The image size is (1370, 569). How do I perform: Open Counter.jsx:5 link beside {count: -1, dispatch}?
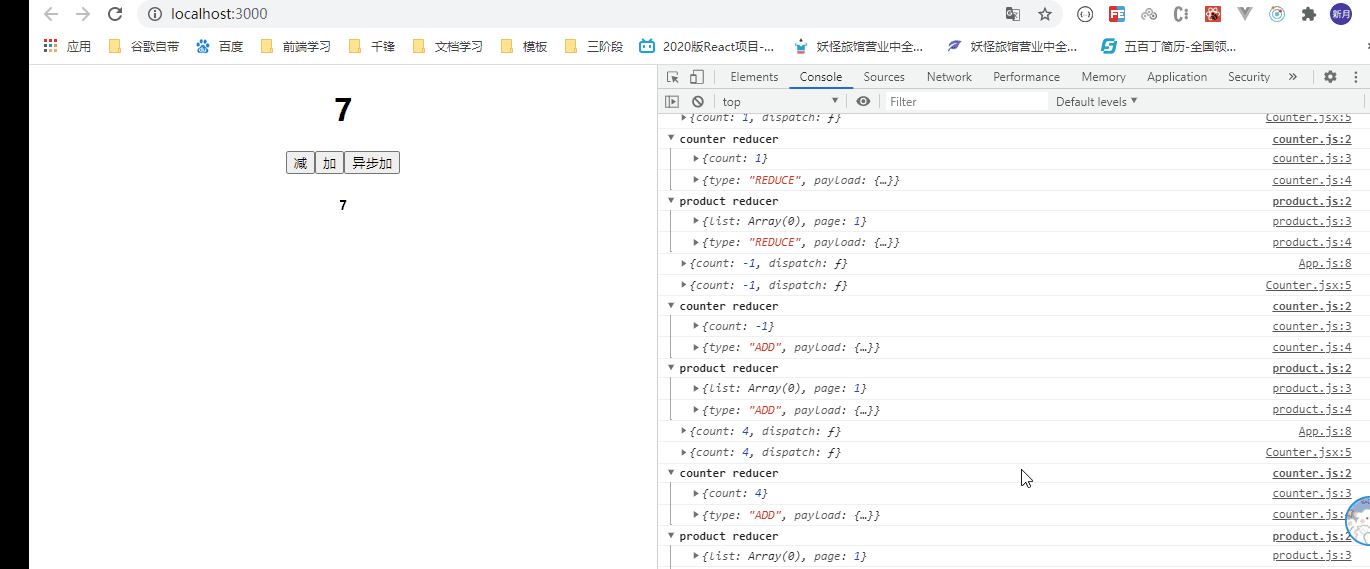click(x=1309, y=285)
